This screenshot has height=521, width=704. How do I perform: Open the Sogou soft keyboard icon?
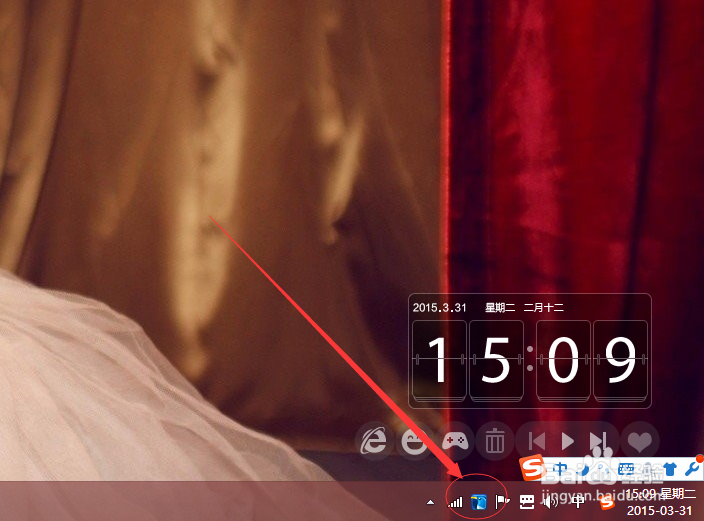coord(626,470)
